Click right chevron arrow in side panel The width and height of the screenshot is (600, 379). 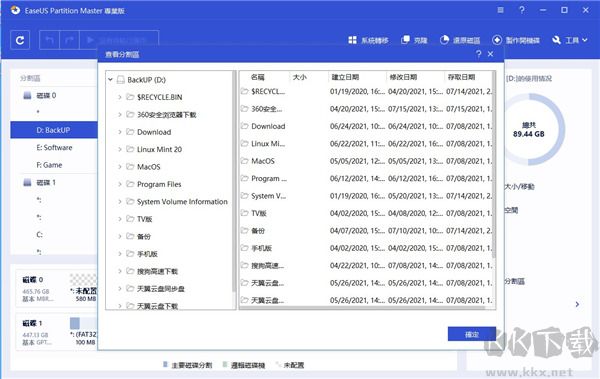577,304
